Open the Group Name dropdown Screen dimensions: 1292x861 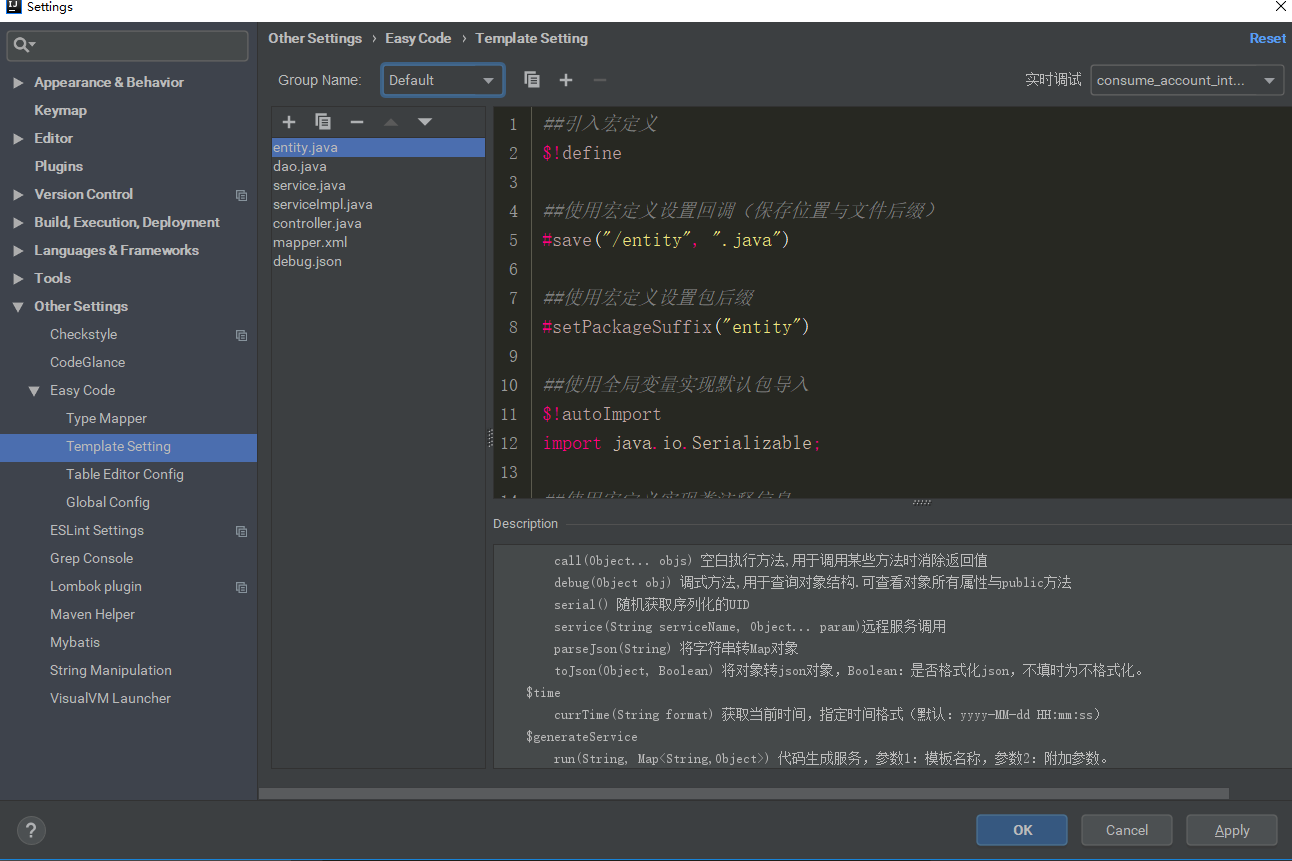click(x=442, y=80)
